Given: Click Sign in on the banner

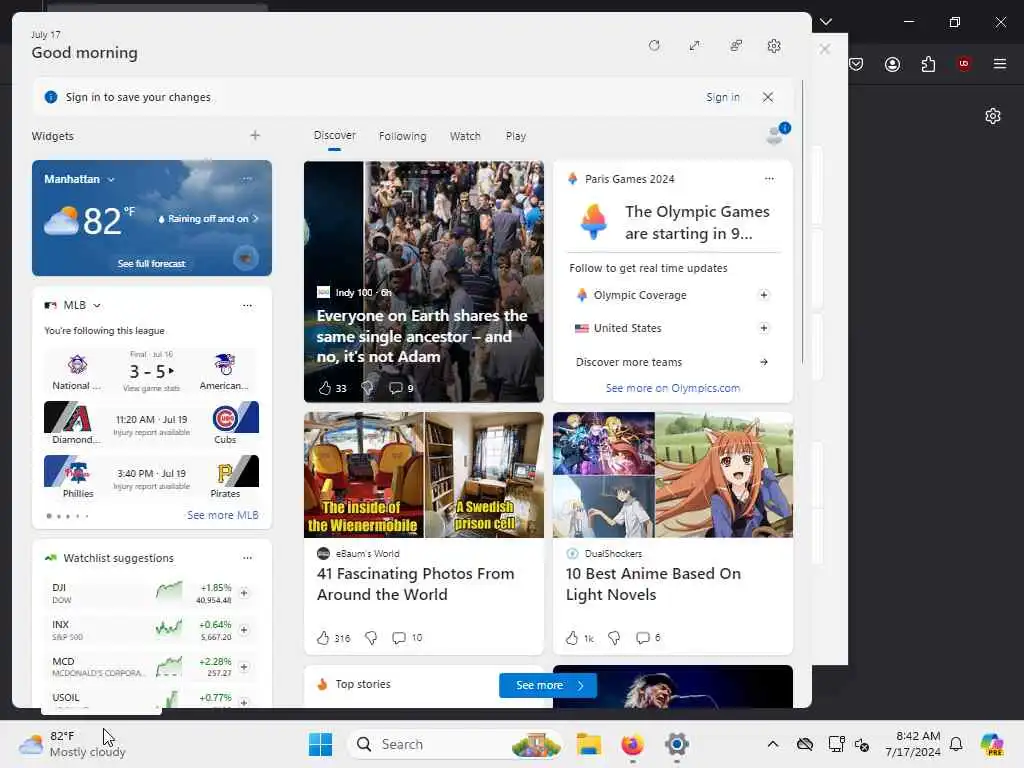Looking at the screenshot, I should point(722,97).
